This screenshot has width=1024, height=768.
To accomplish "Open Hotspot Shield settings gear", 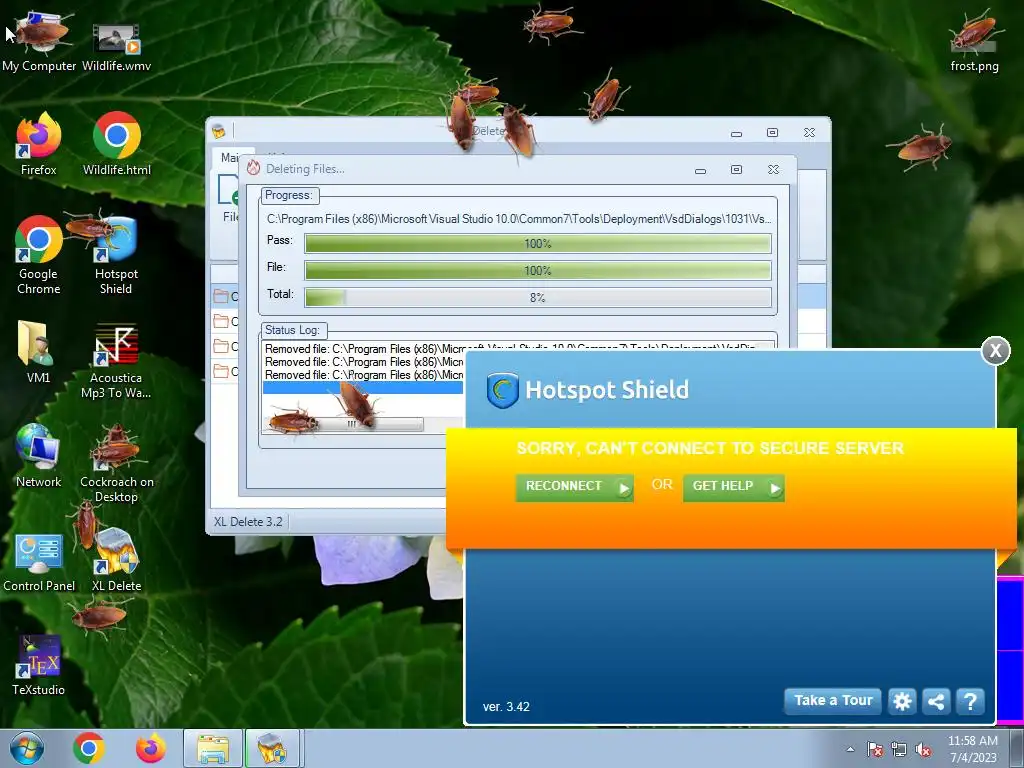I will pyautogui.click(x=902, y=701).
